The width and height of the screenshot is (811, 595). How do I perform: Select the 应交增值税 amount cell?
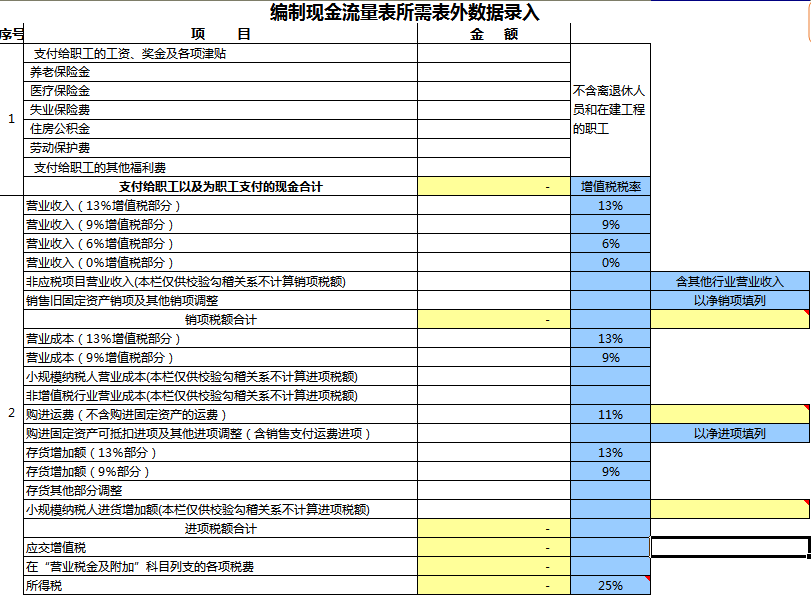pyautogui.click(x=490, y=547)
